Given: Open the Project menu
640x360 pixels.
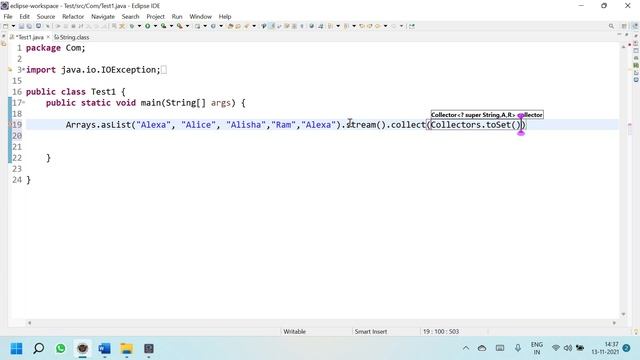Looking at the screenshot, I should point(156,17).
